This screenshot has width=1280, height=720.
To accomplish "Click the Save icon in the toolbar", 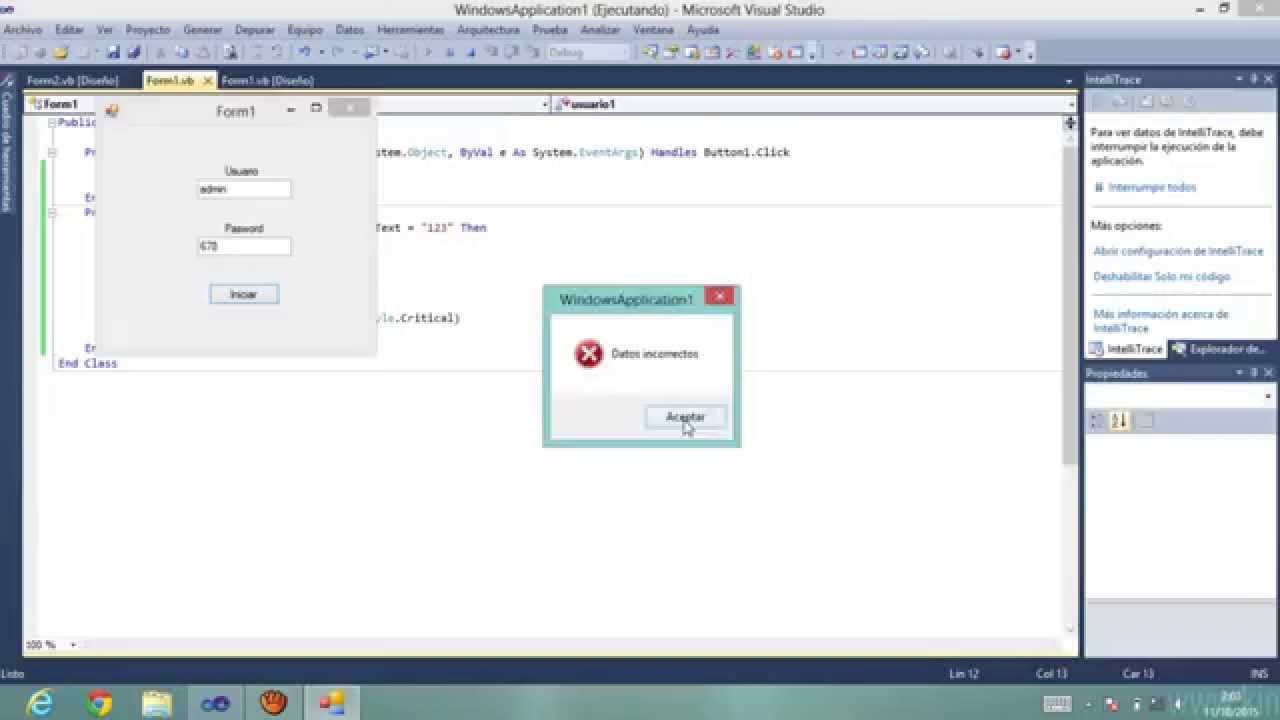I will pos(113,52).
